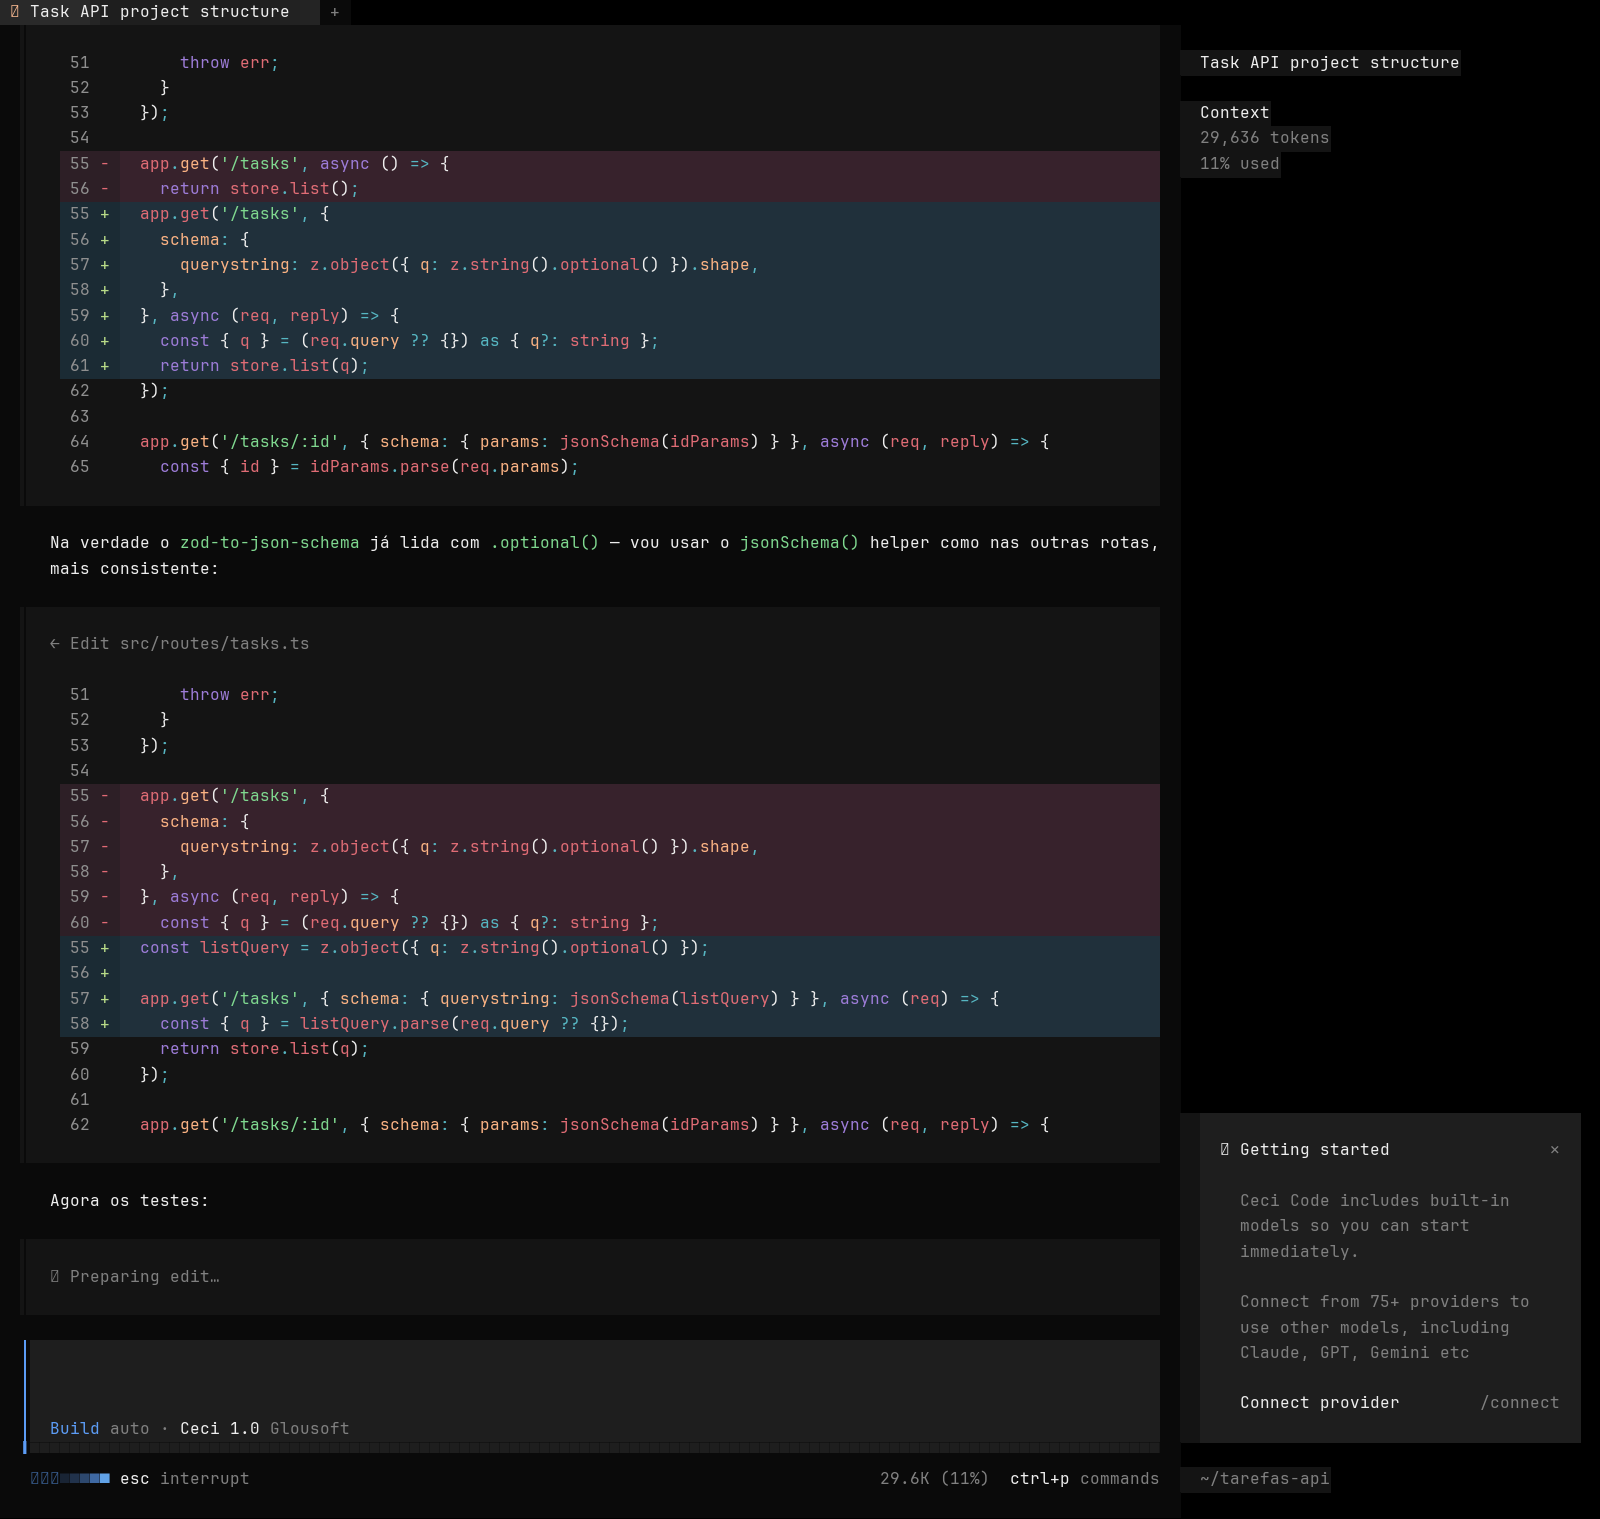Screen dimensions: 1600x1519
Task: Click the Context label in sidebar
Action: pyautogui.click(x=1234, y=113)
